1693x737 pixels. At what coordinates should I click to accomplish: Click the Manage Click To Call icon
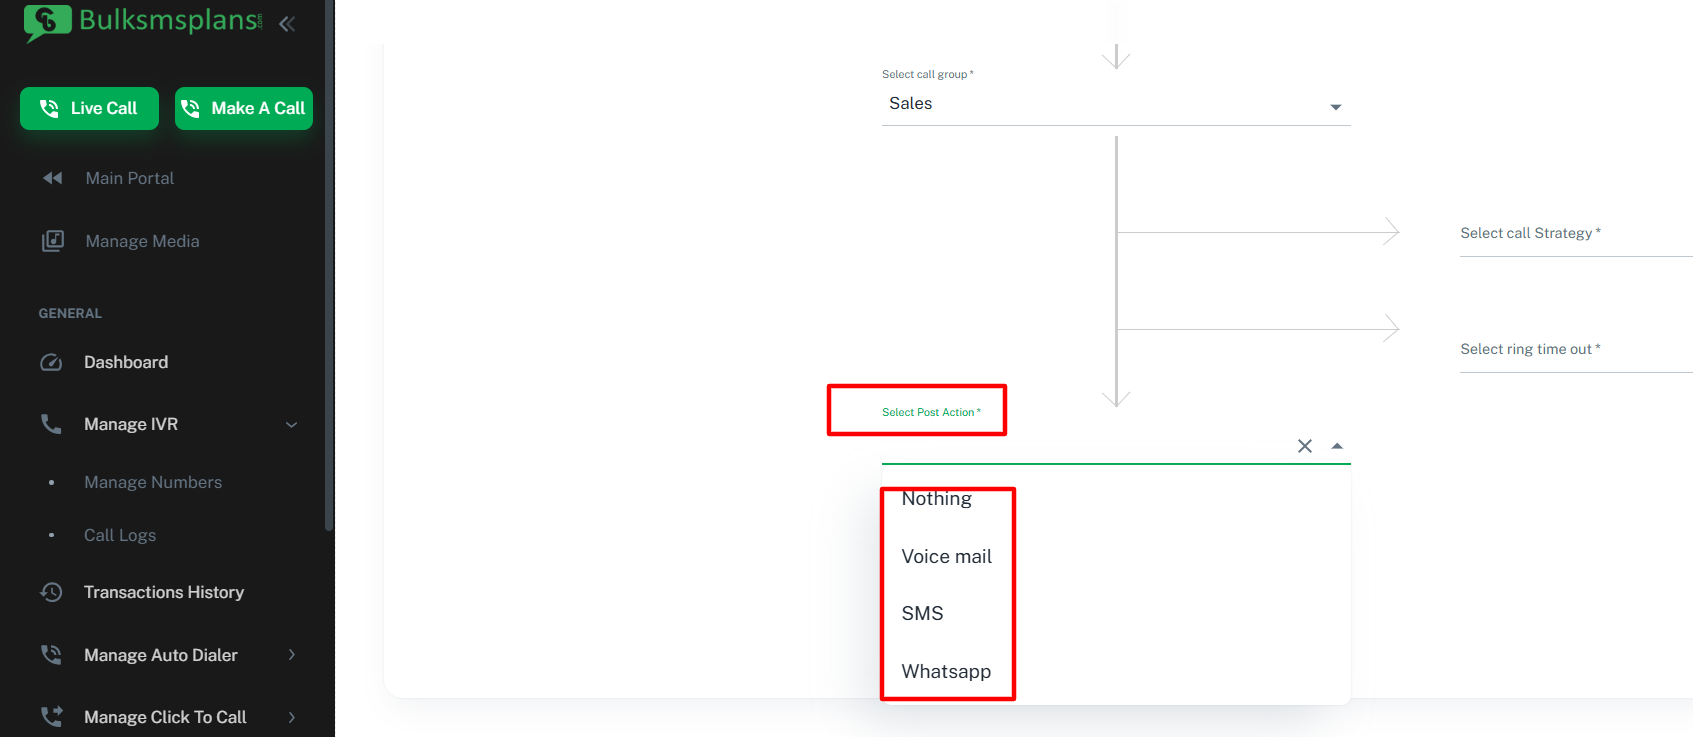[x=51, y=717]
